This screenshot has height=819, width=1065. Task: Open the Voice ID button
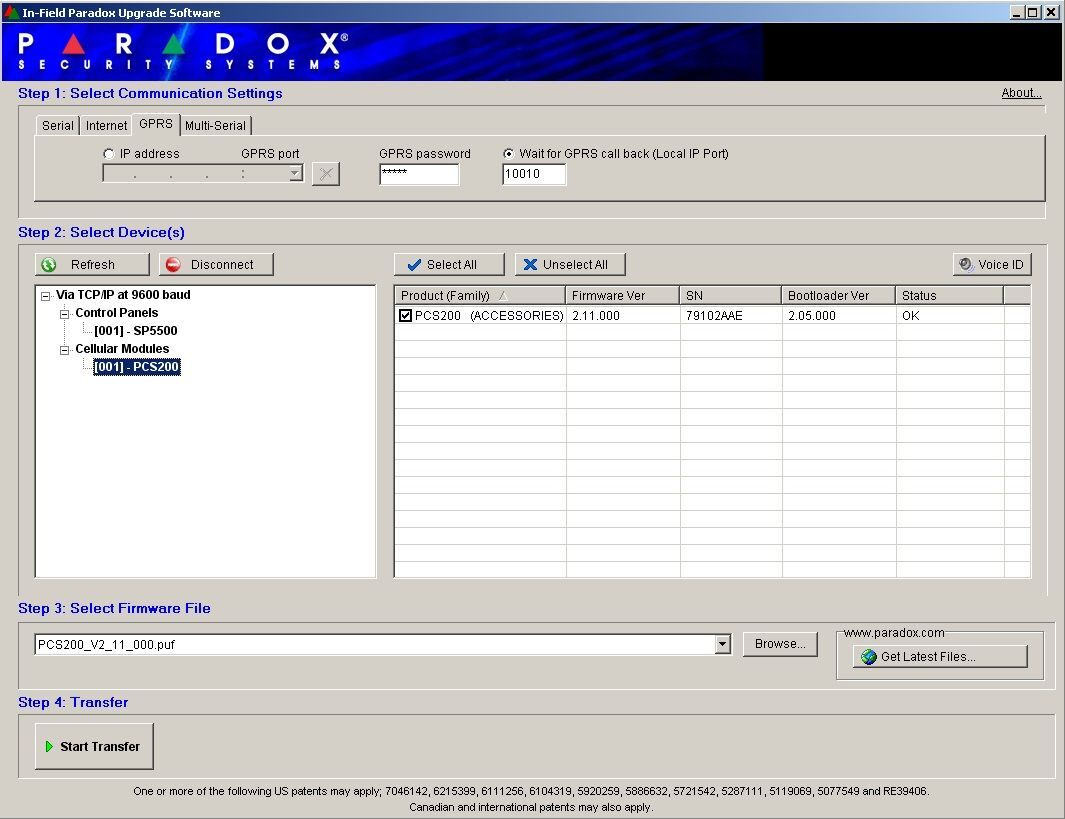tap(991, 265)
